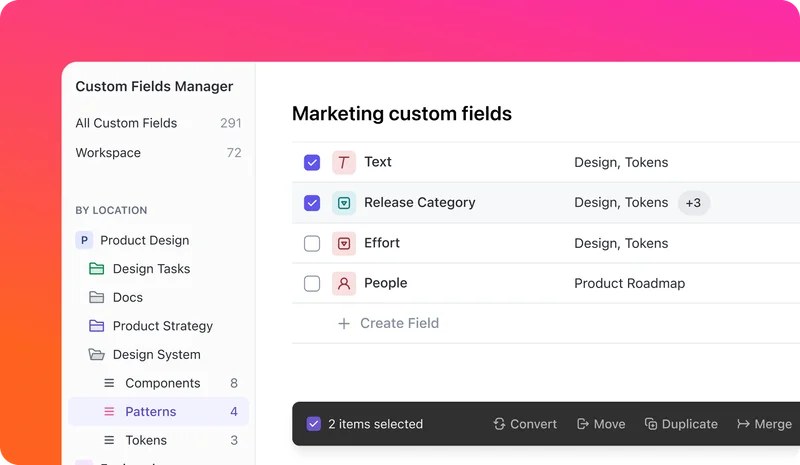This screenshot has width=800, height=465.
Task: Select the People field checkbox
Action: click(312, 284)
